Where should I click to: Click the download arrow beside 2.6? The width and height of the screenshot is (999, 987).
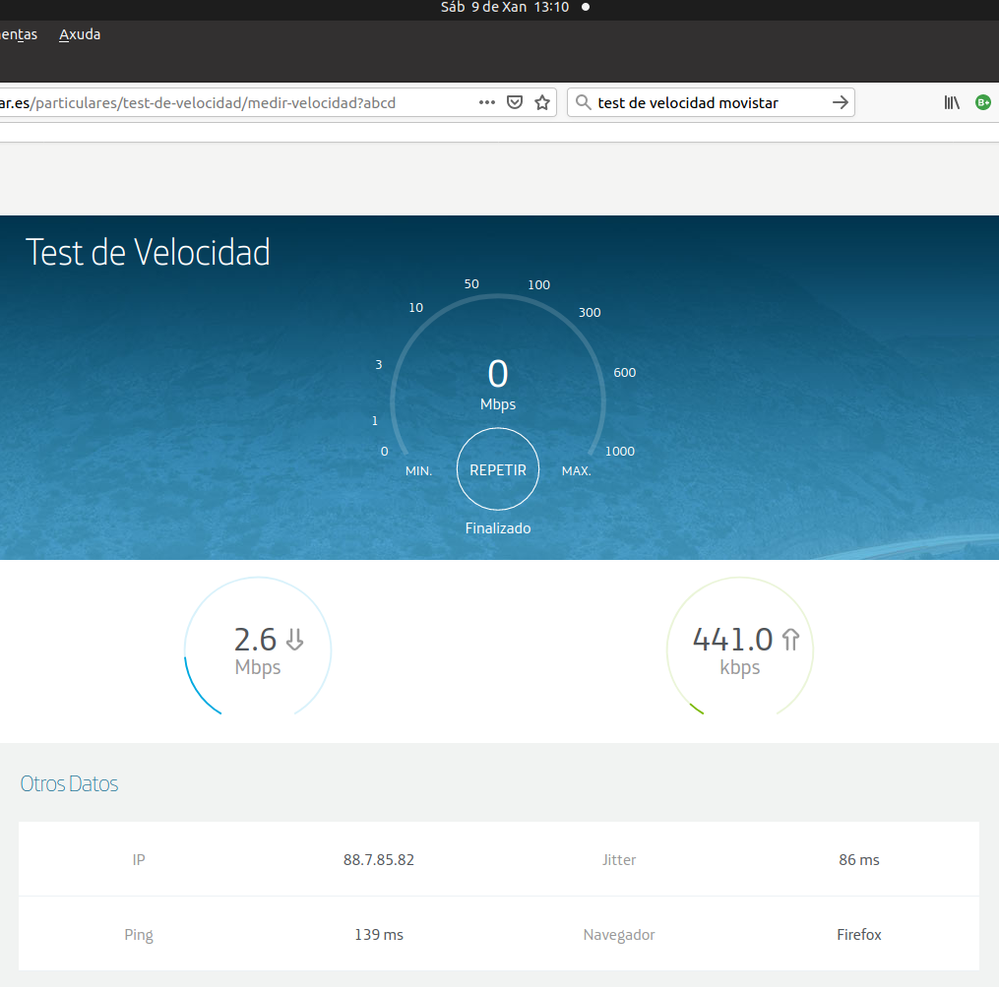[x=294, y=640]
